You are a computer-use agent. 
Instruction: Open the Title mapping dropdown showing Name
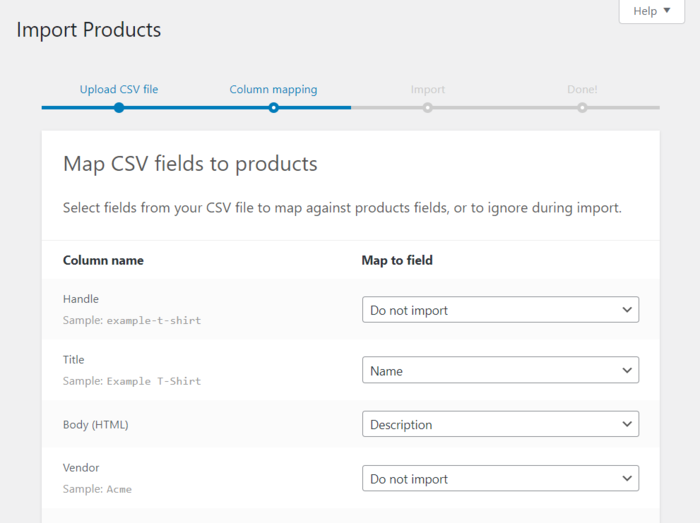[500, 370]
